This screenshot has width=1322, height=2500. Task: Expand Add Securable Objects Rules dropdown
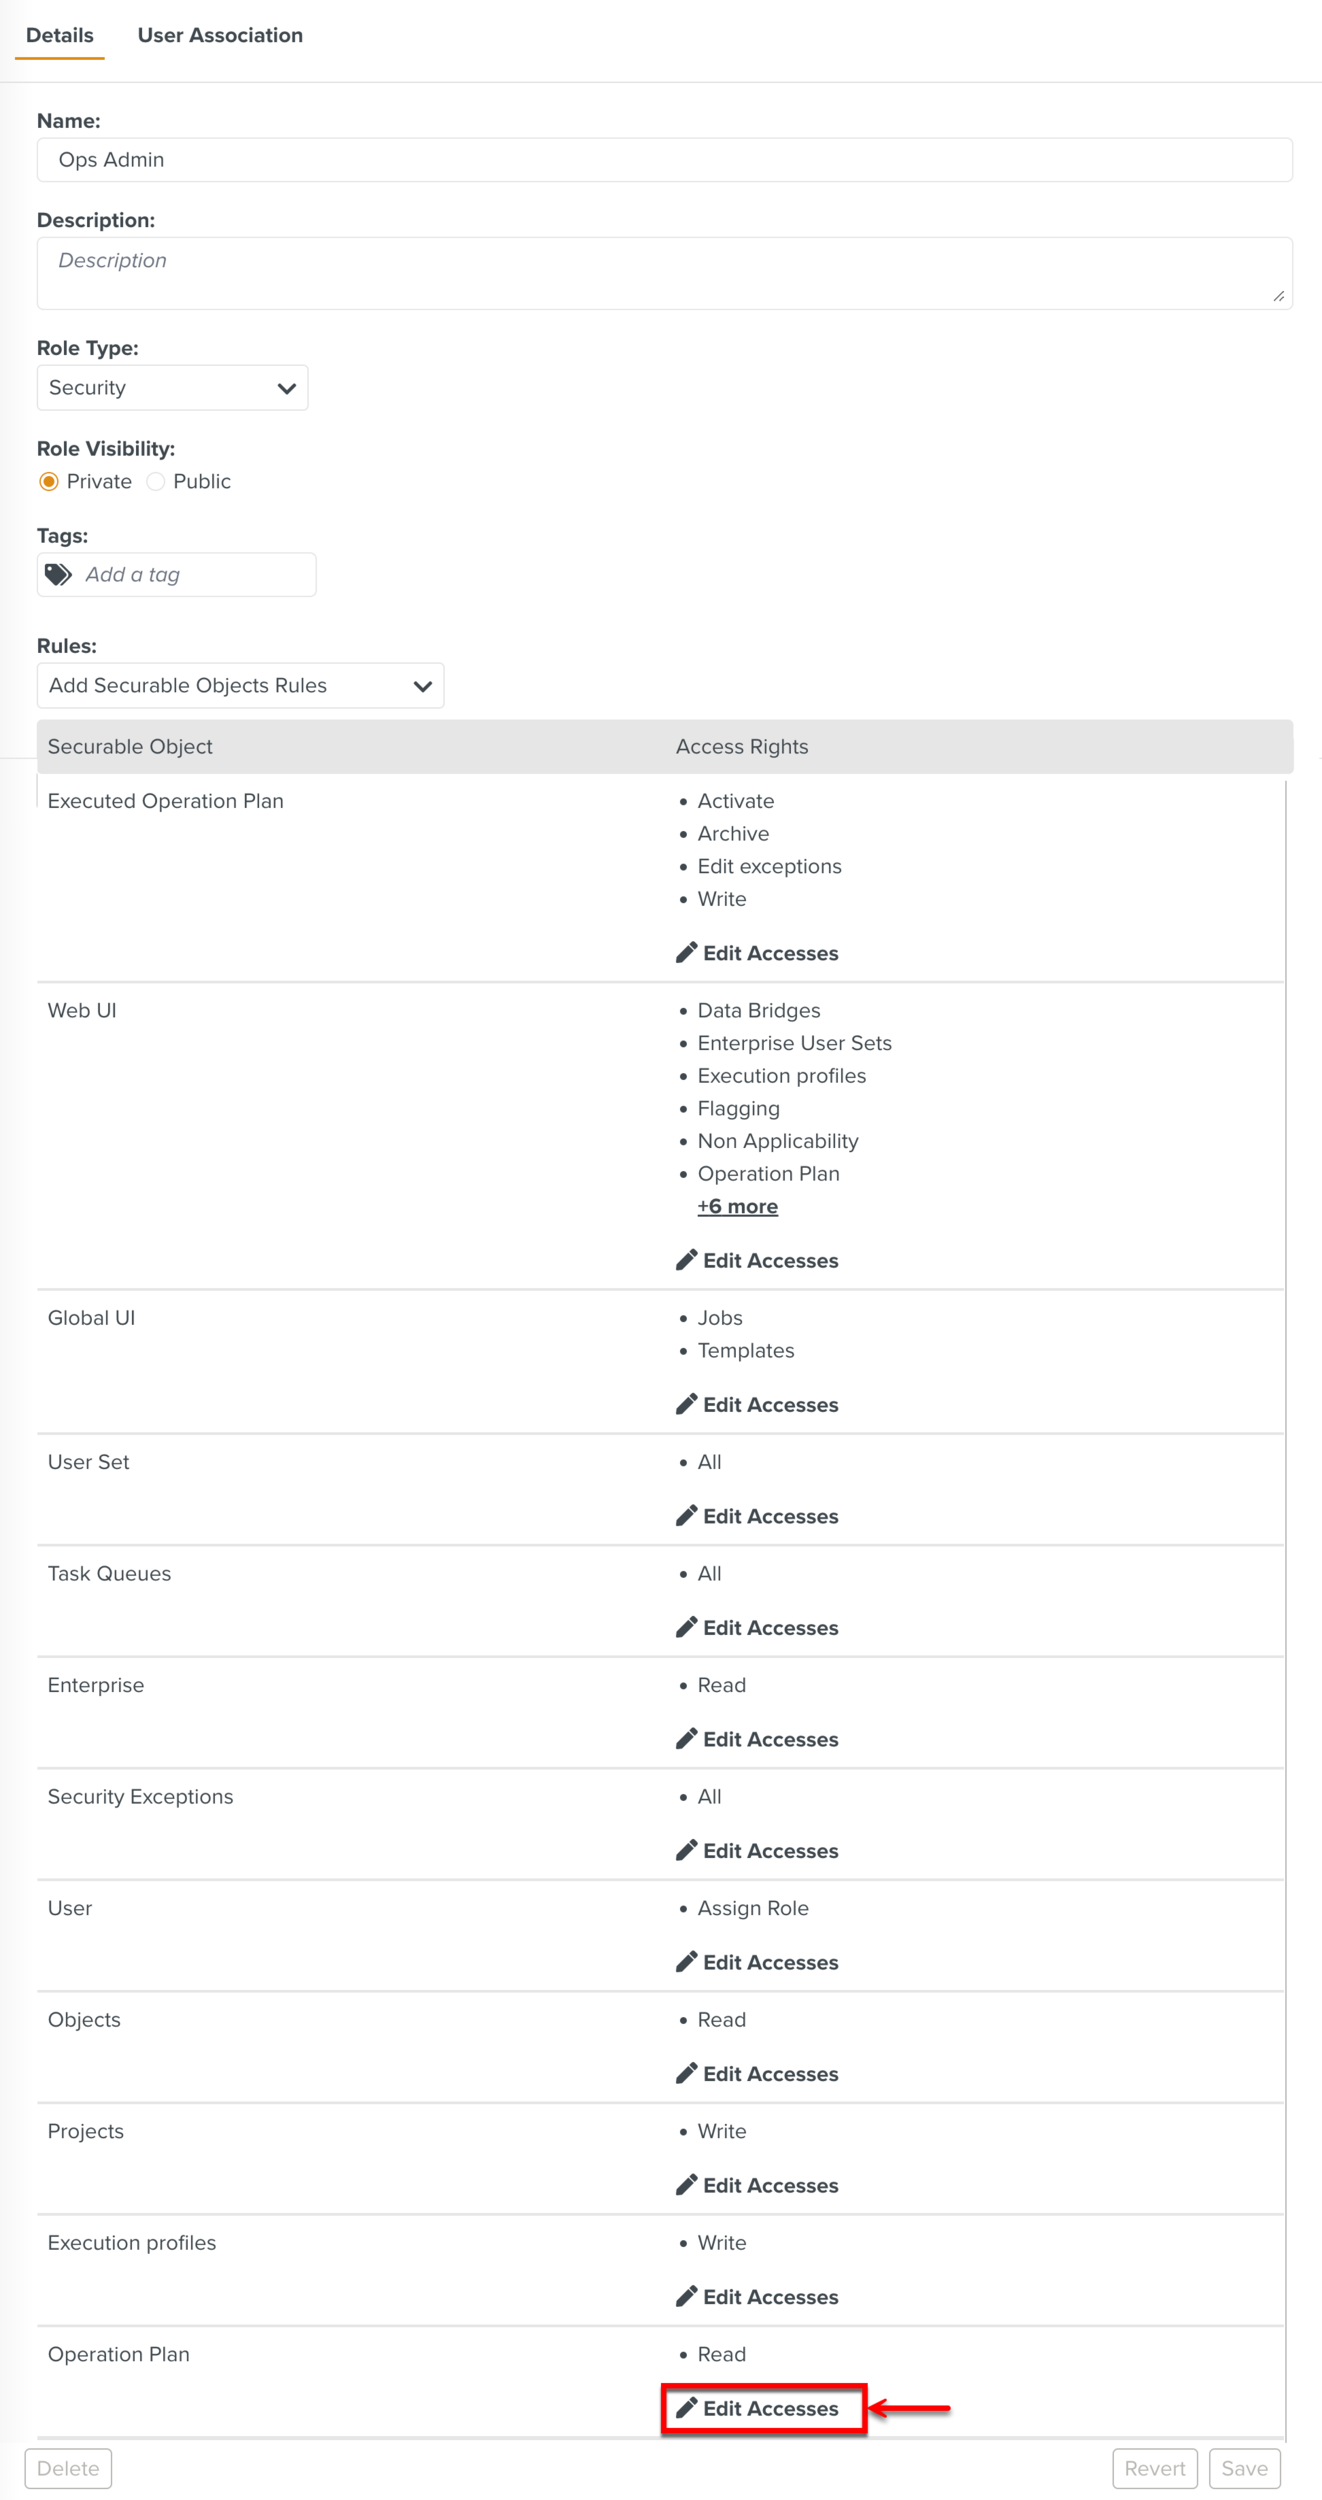coord(240,686)
